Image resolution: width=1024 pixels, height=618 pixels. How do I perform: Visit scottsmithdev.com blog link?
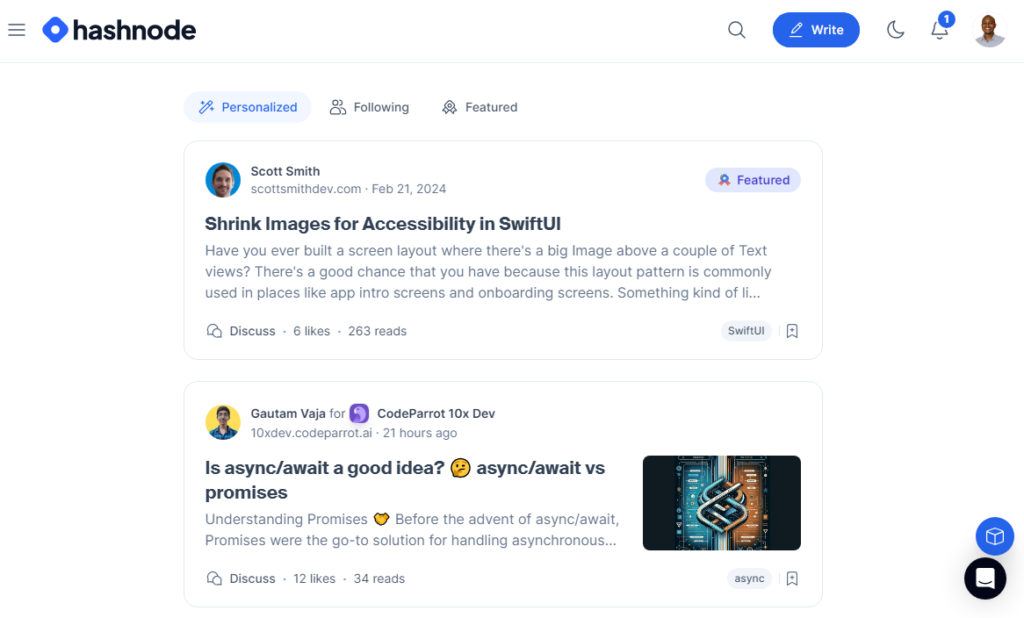(306, 189)
